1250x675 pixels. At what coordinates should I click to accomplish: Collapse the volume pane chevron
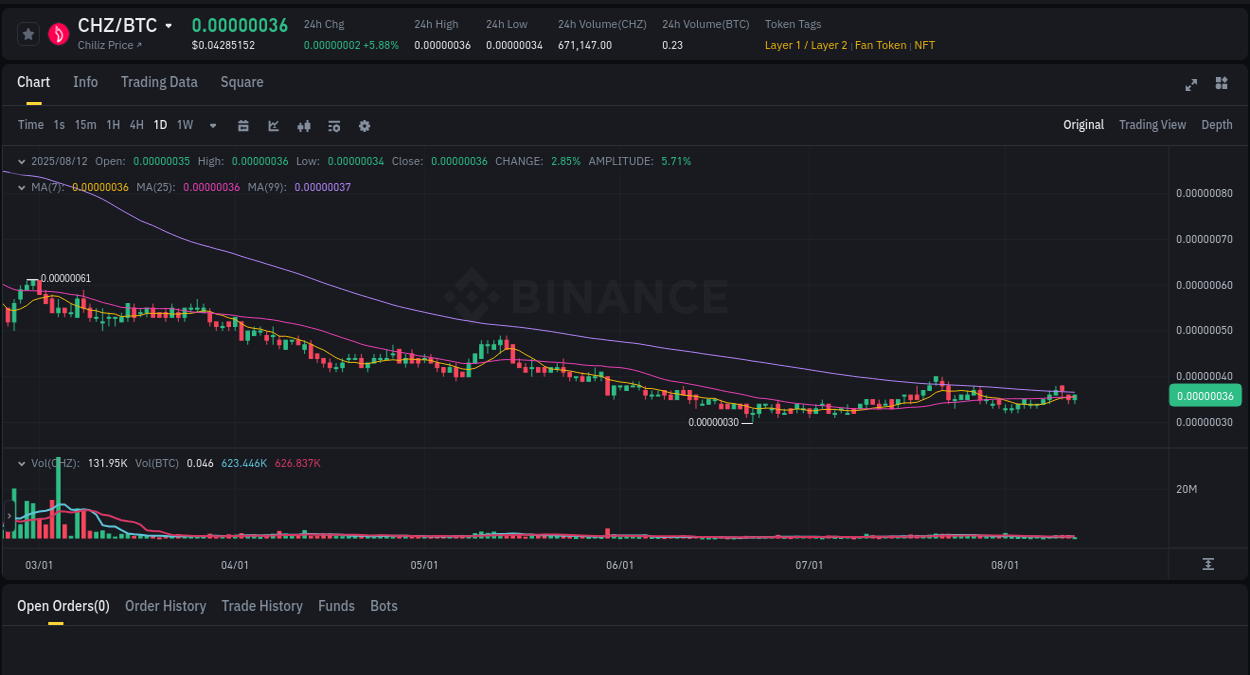[22, 462]
